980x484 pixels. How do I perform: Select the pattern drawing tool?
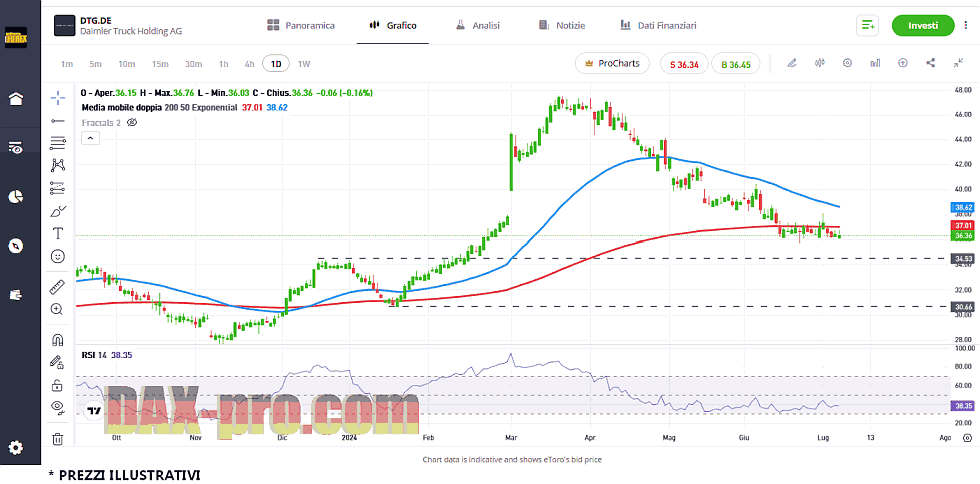58,165
